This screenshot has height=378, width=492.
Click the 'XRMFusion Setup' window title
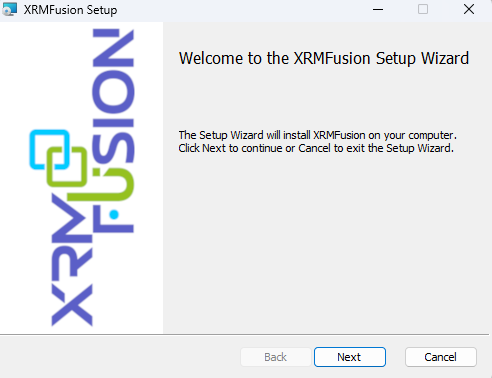coord(70,10)
